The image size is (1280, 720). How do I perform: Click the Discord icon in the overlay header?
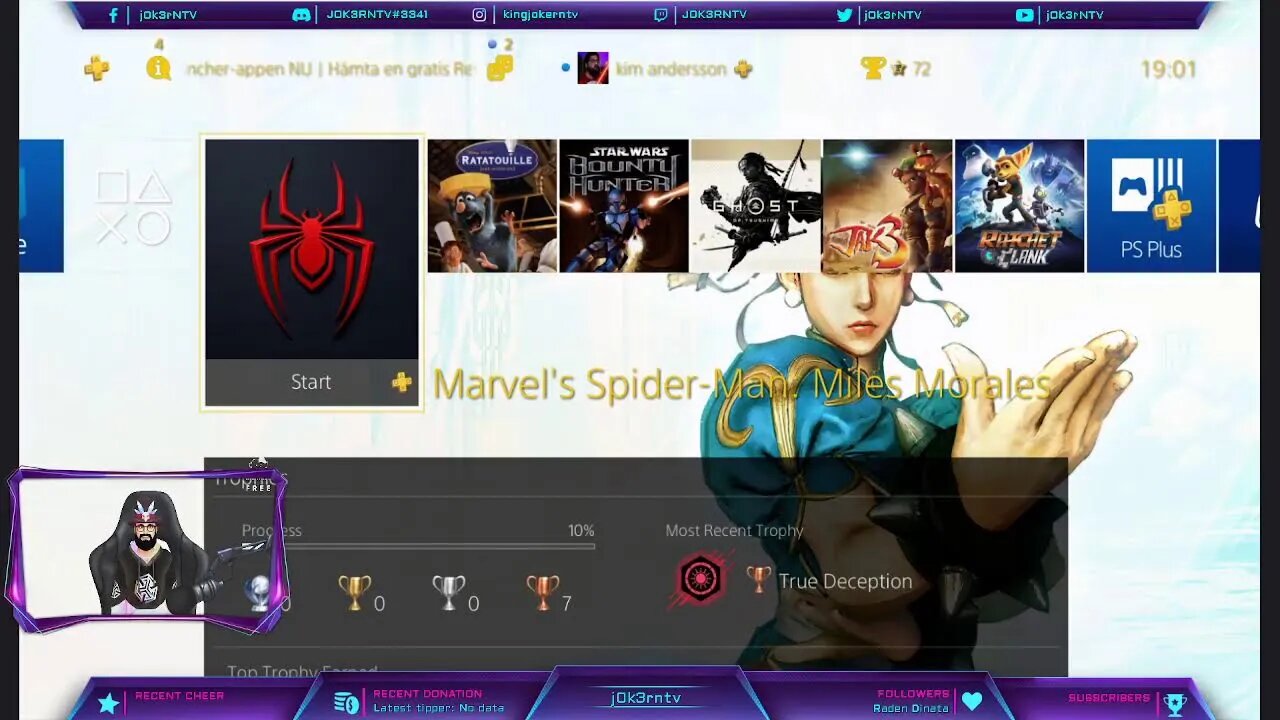tap(301, 15)
